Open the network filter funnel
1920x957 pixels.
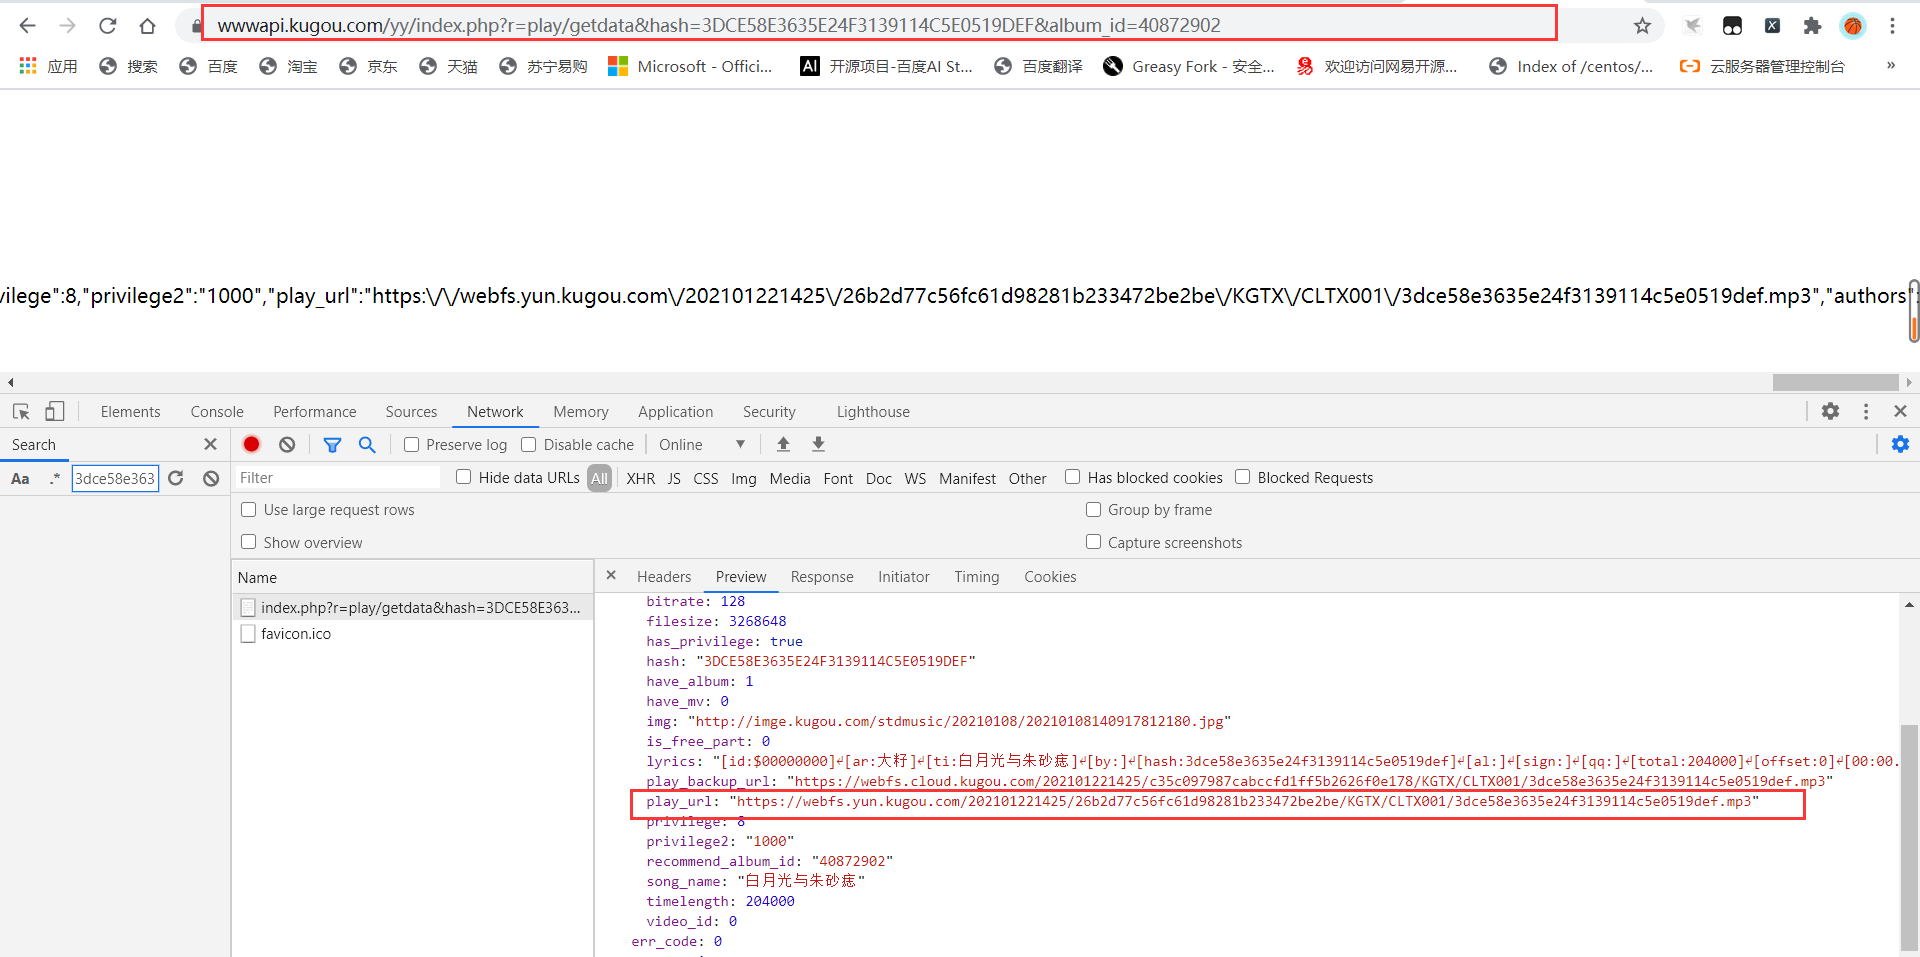[333, 444]
